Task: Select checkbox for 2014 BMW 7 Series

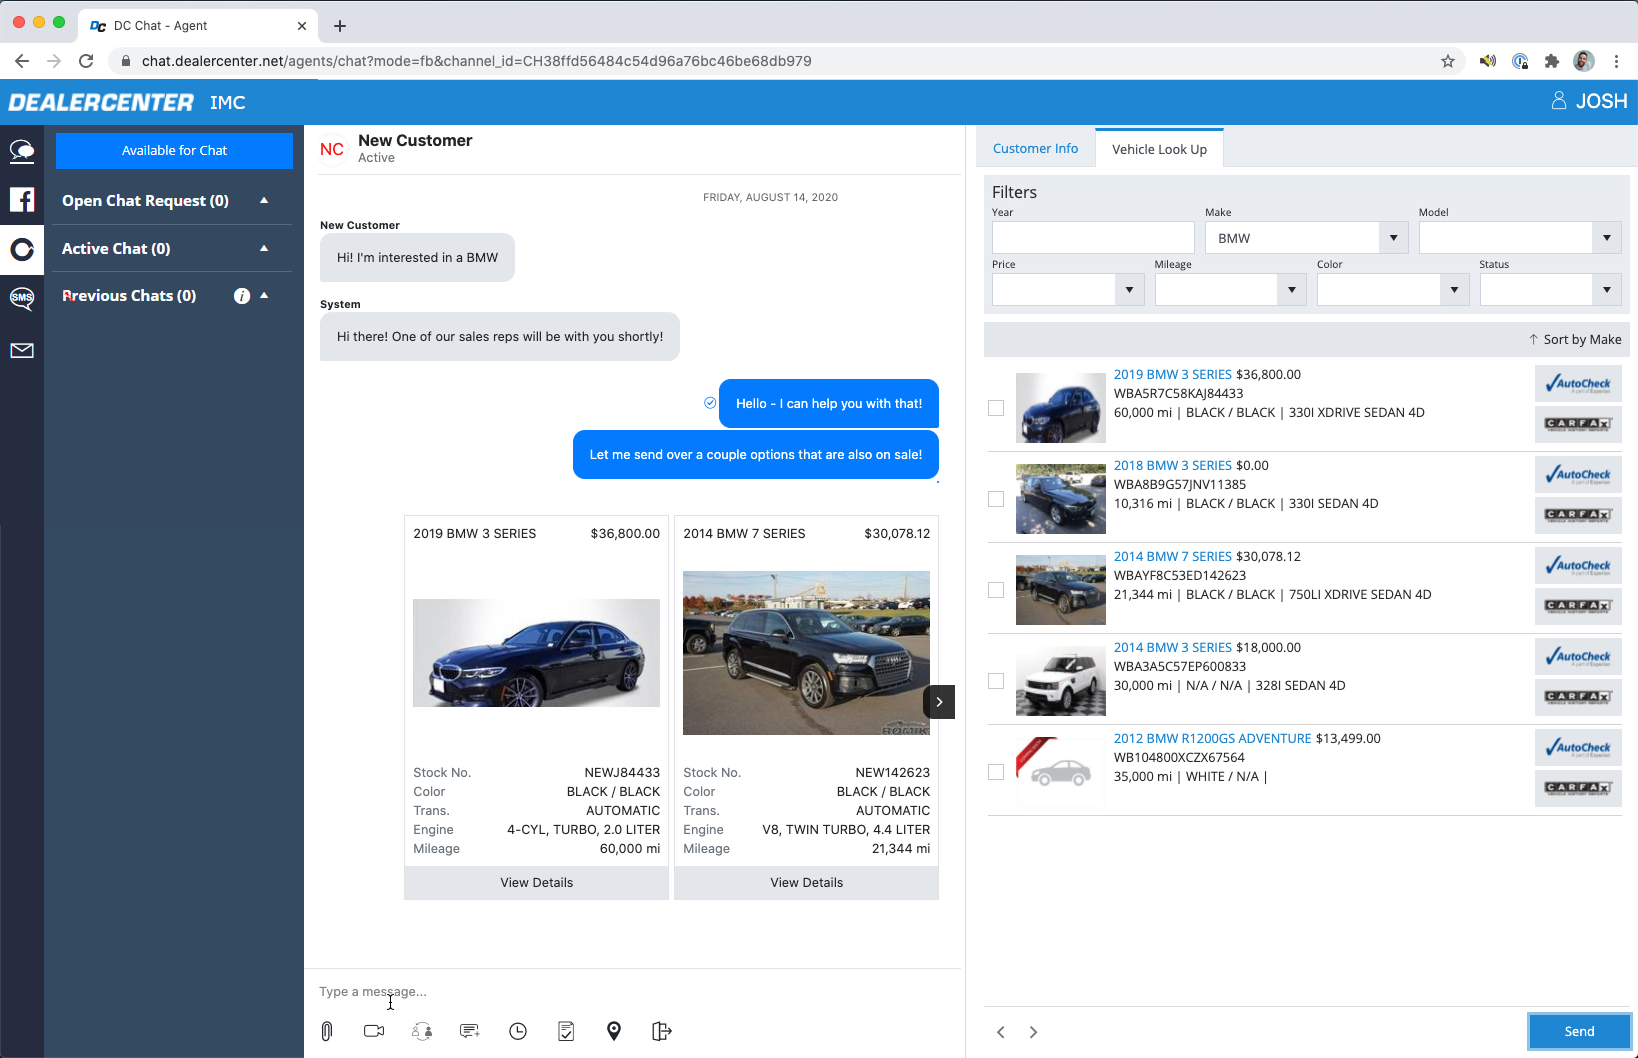Action: point(996,590)
